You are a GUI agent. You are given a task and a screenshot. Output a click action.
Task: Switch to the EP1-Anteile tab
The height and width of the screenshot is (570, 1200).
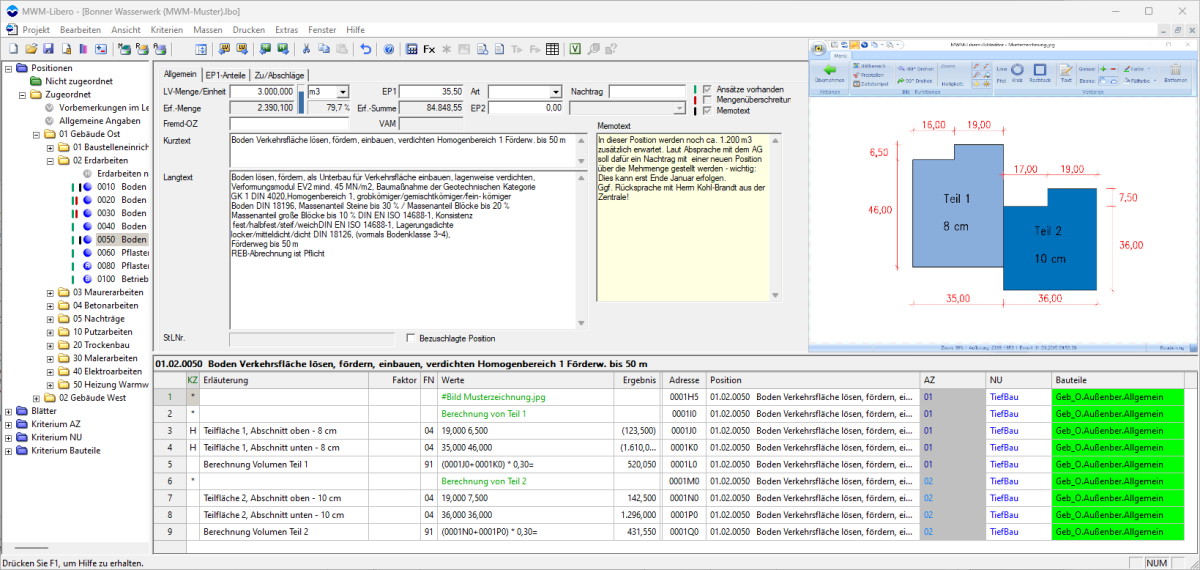point(226,74)
